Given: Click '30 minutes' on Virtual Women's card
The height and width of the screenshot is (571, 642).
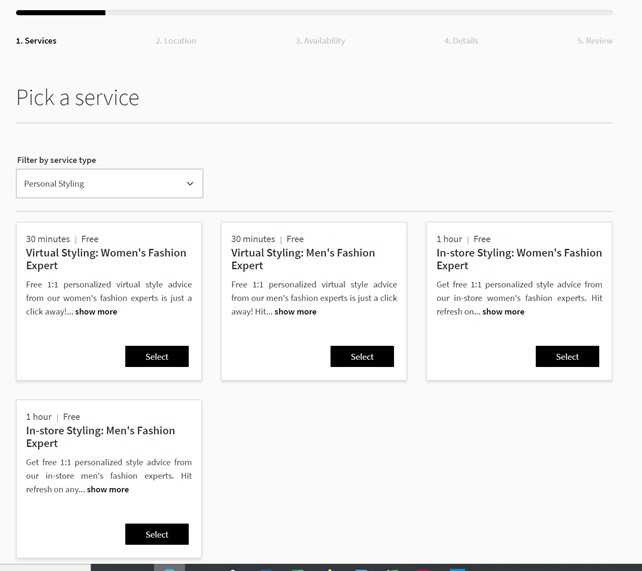Looking at the screenshot, I should [48, 239].
